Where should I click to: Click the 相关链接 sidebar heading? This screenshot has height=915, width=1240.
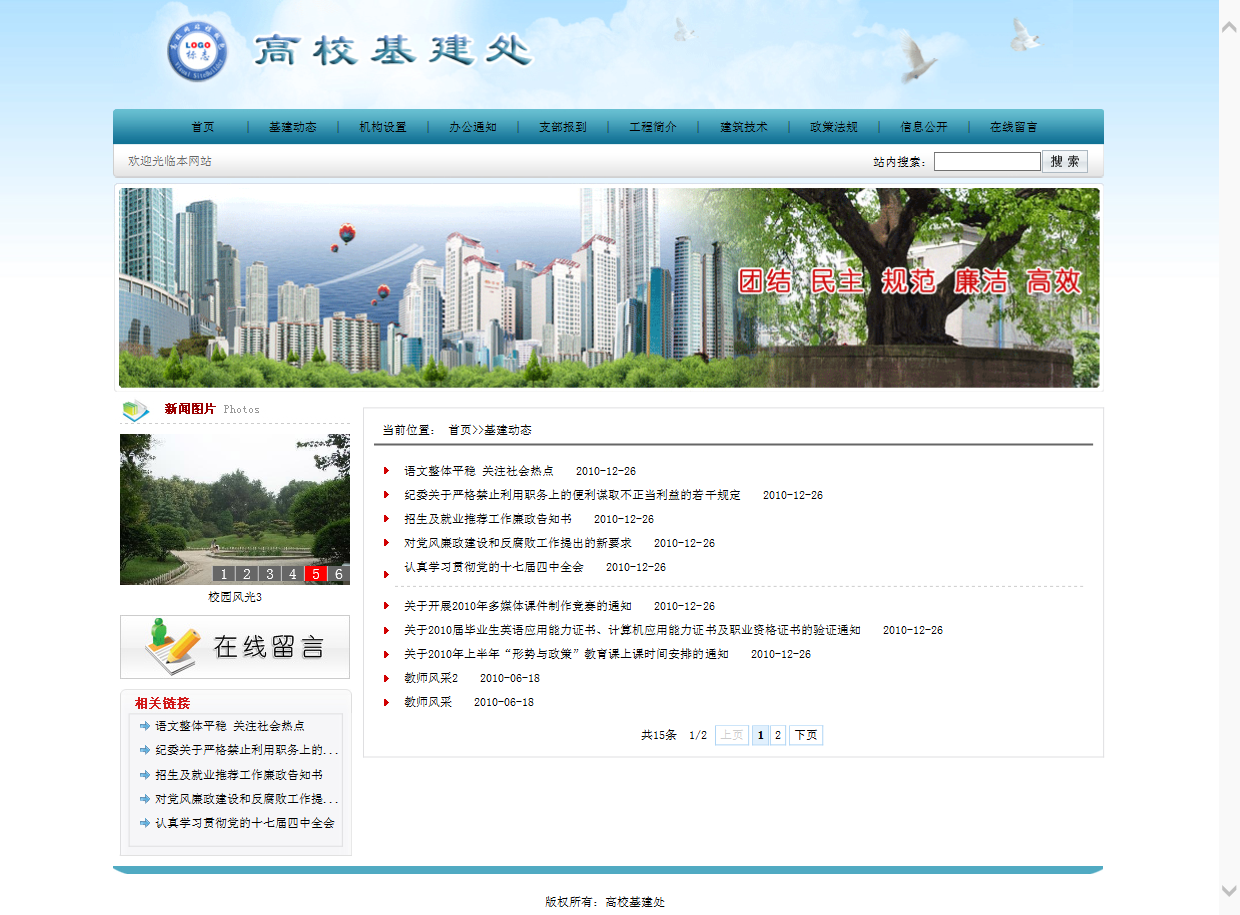162,703
